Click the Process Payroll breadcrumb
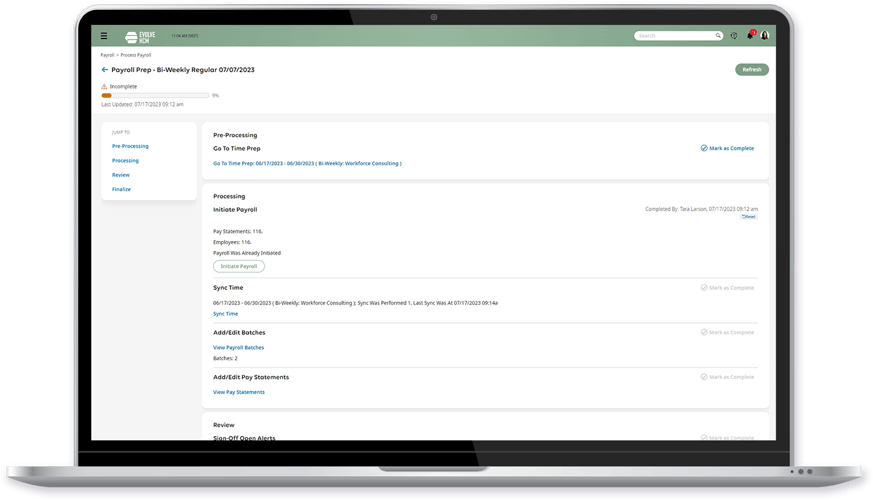Viewport: 873px width, 500px height. pos(136,55)
